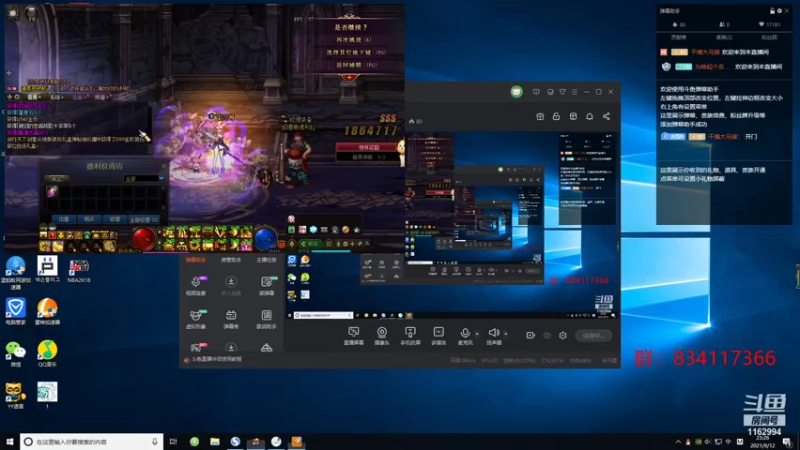Open the 电脑管家 desktop icon
800x450 pixels.
15,312
